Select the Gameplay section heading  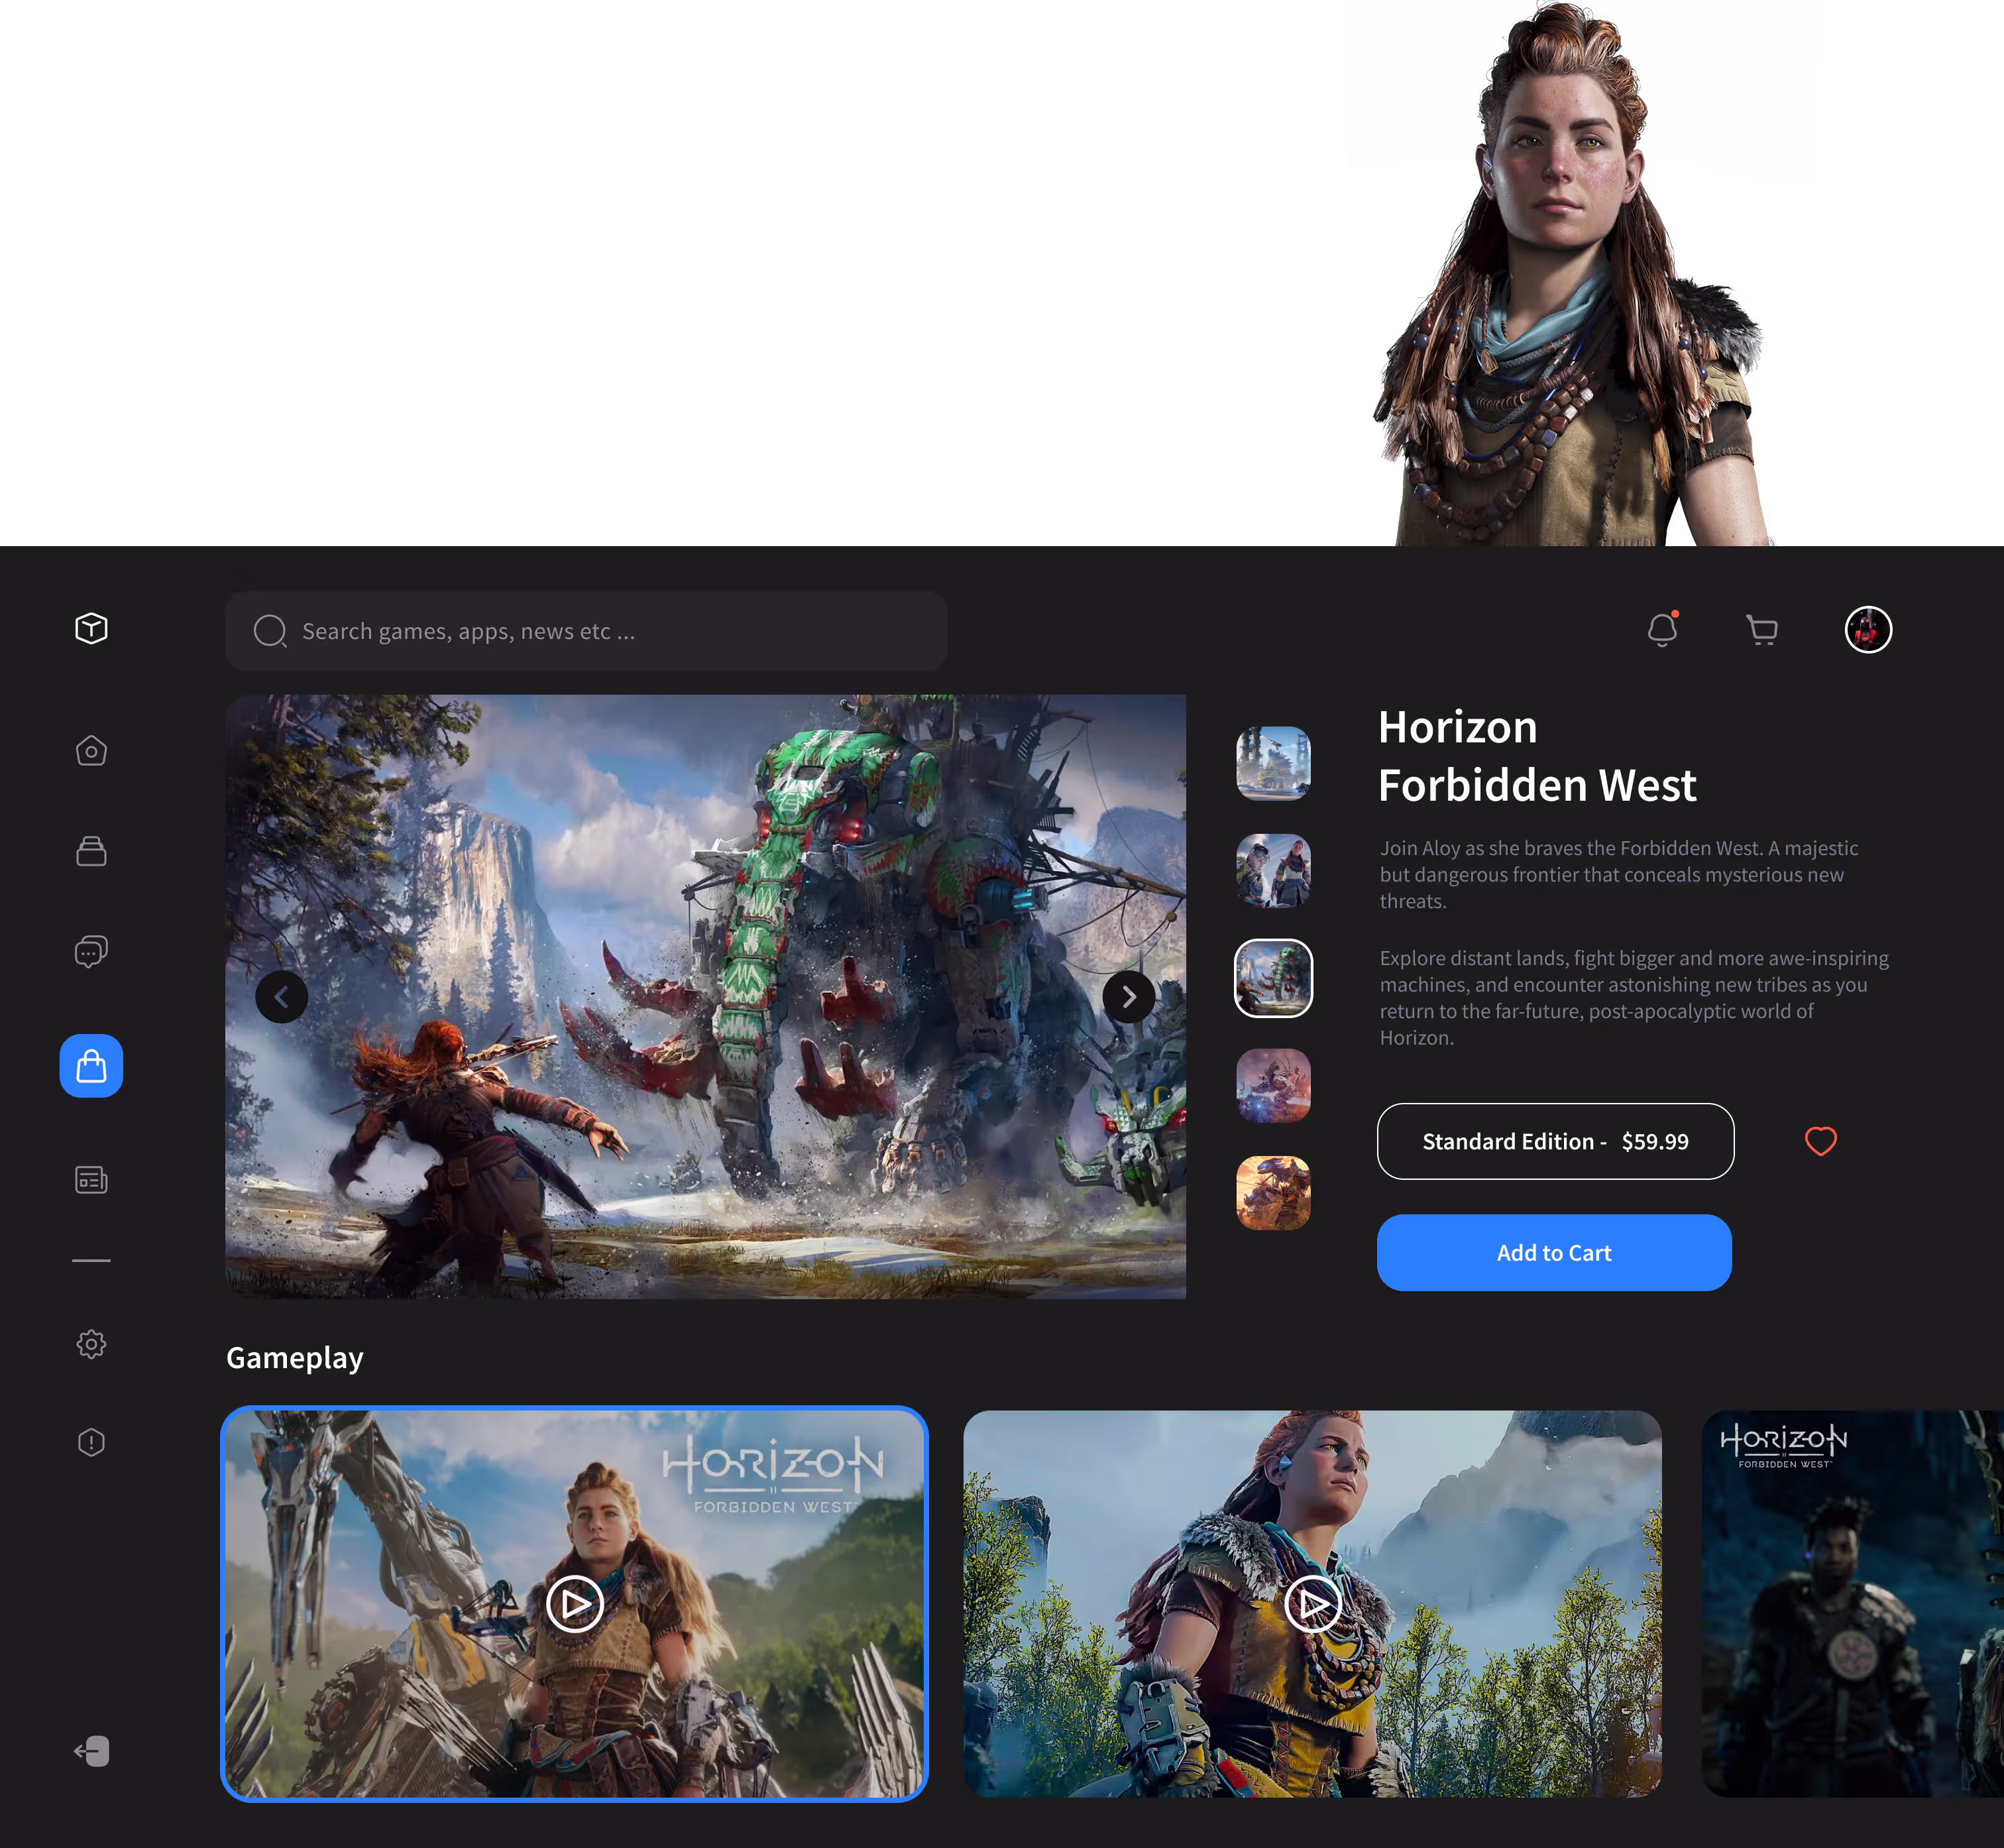294,1357
